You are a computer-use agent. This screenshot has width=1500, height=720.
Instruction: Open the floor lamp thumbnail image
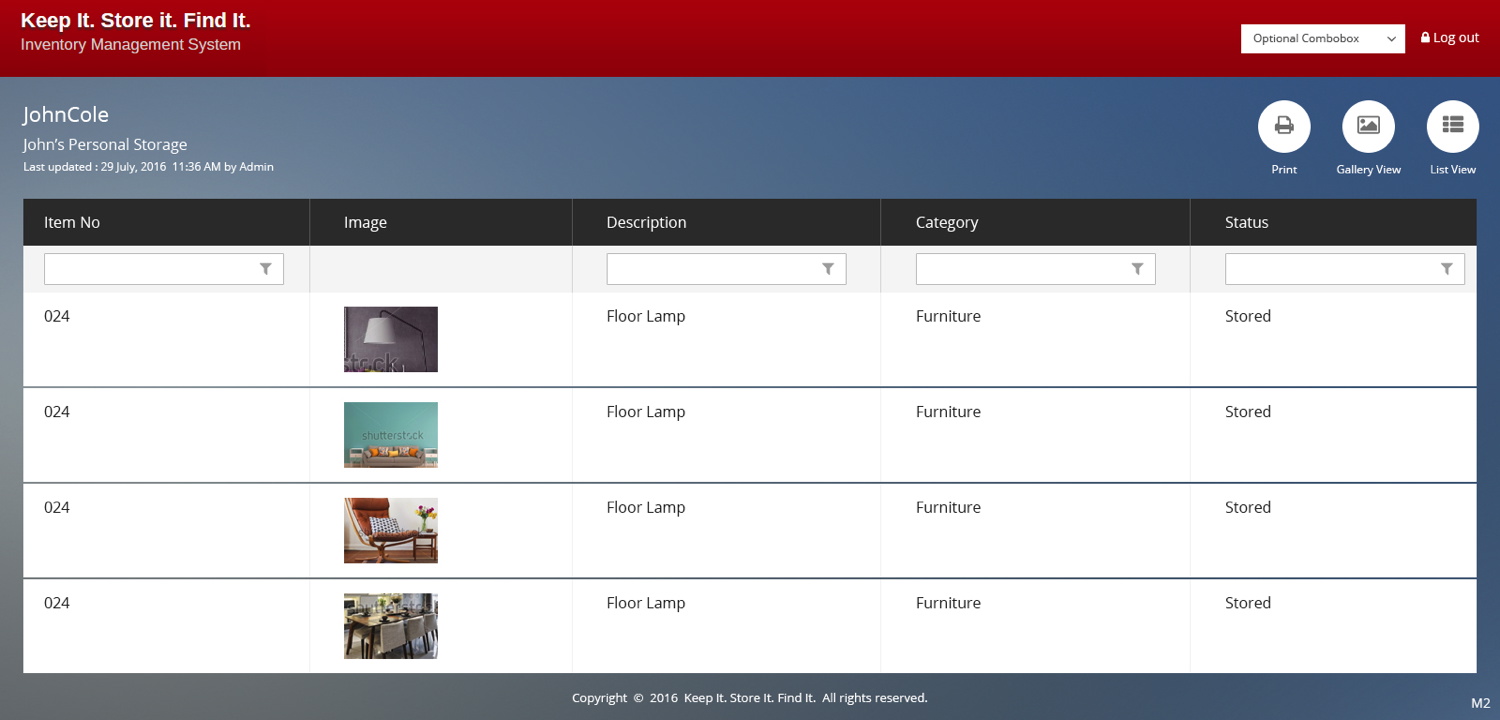click(x=390, y=339)
